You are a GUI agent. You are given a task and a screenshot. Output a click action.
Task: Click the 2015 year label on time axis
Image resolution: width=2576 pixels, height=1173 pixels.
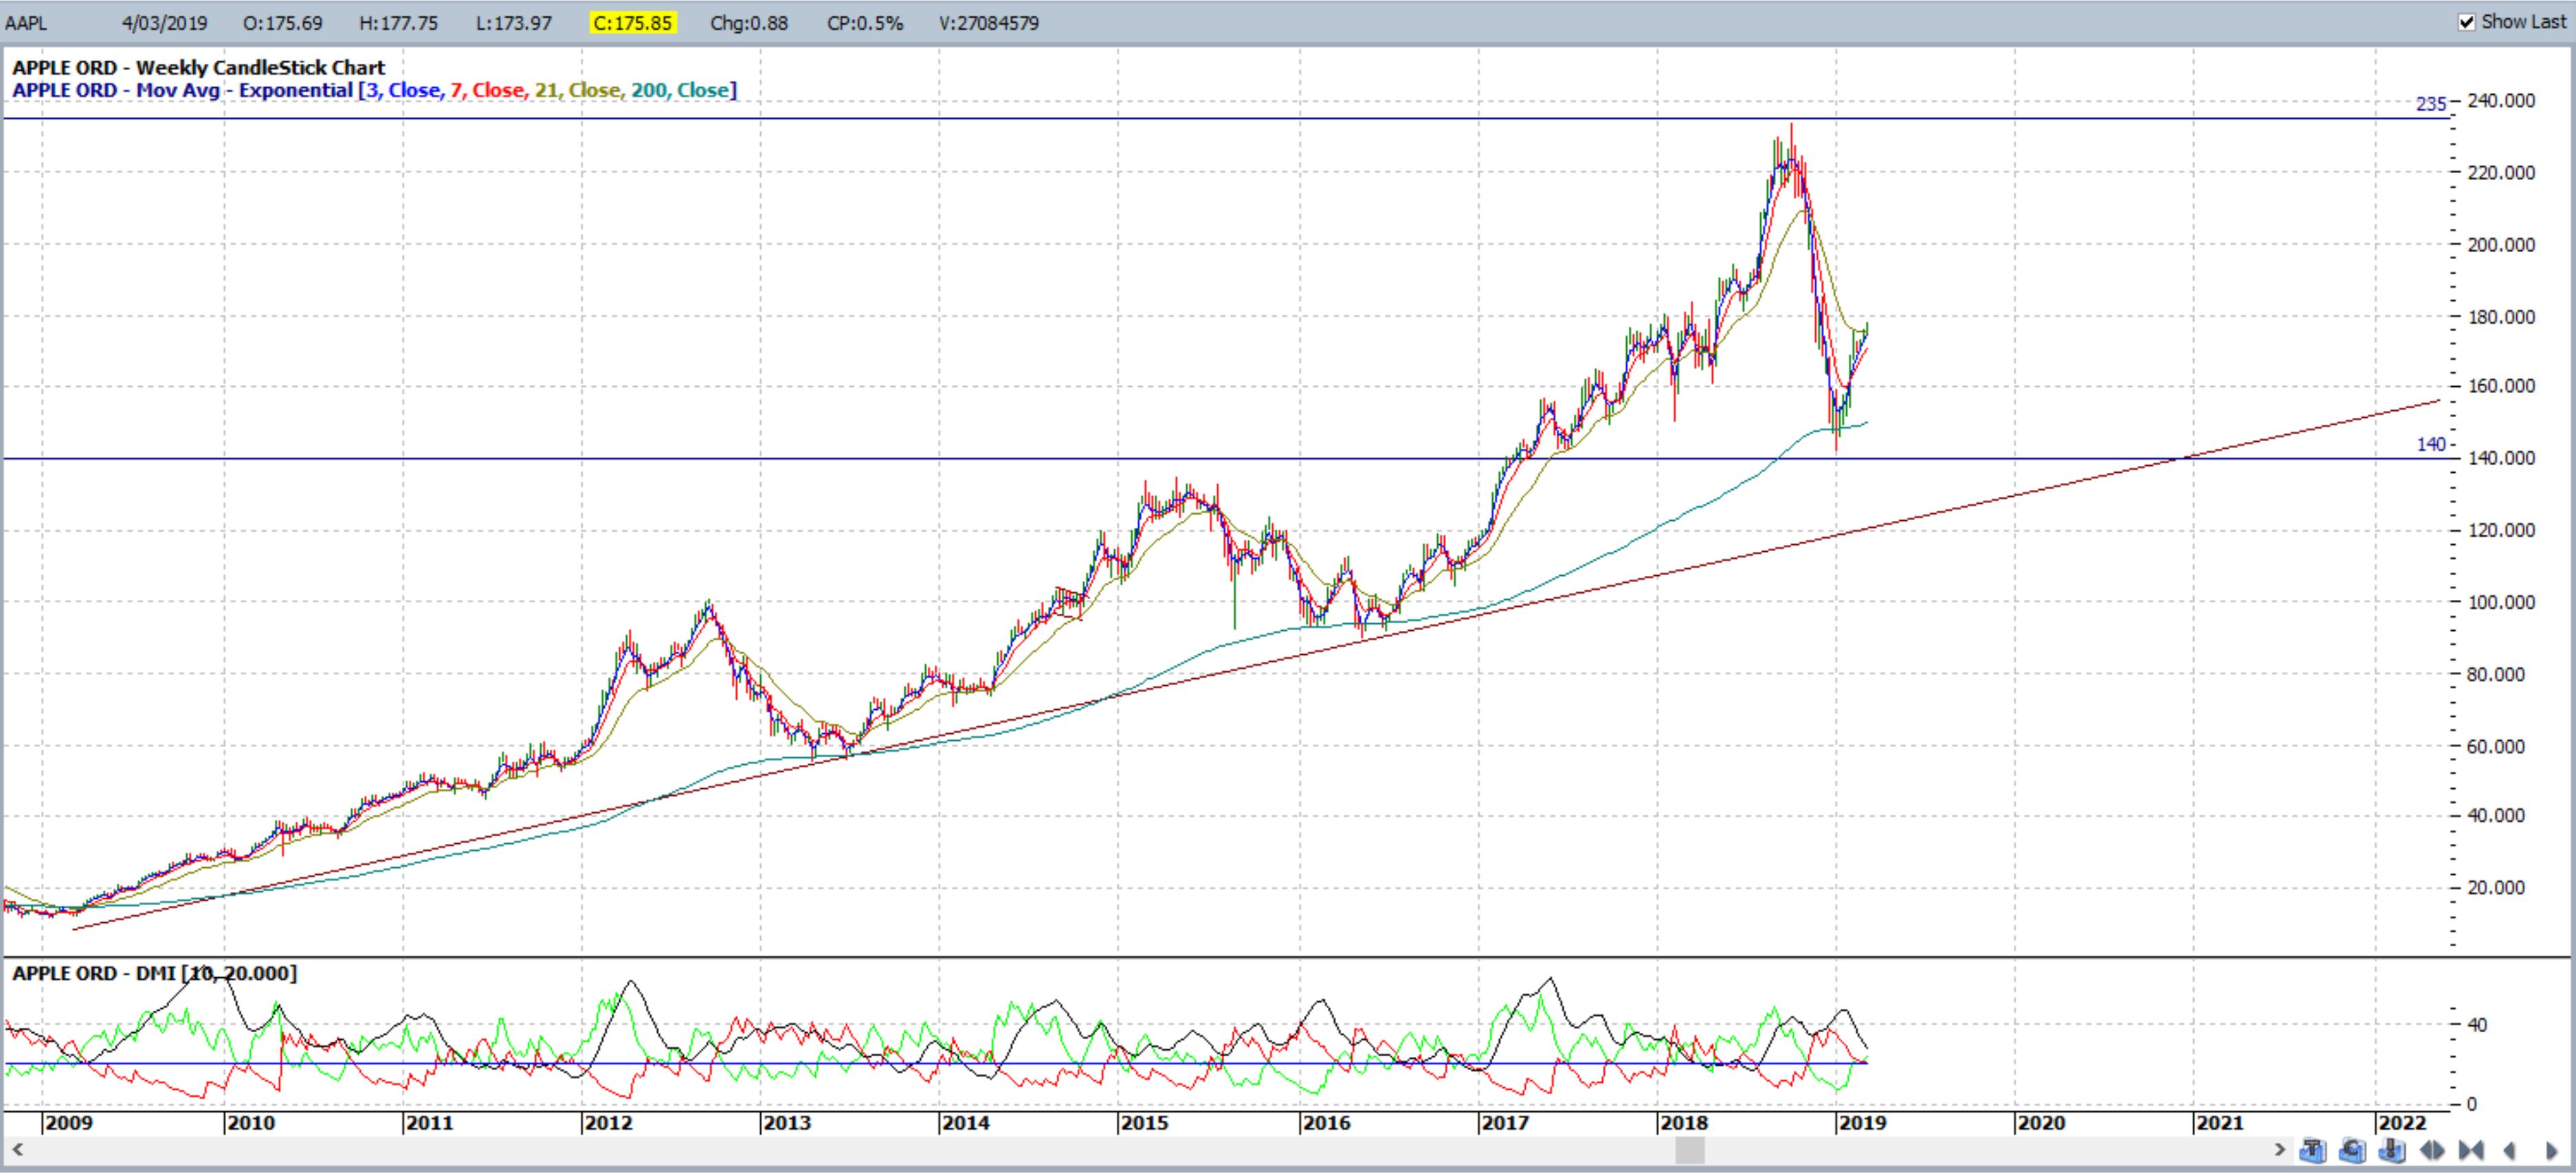tap(1144, 1123)
